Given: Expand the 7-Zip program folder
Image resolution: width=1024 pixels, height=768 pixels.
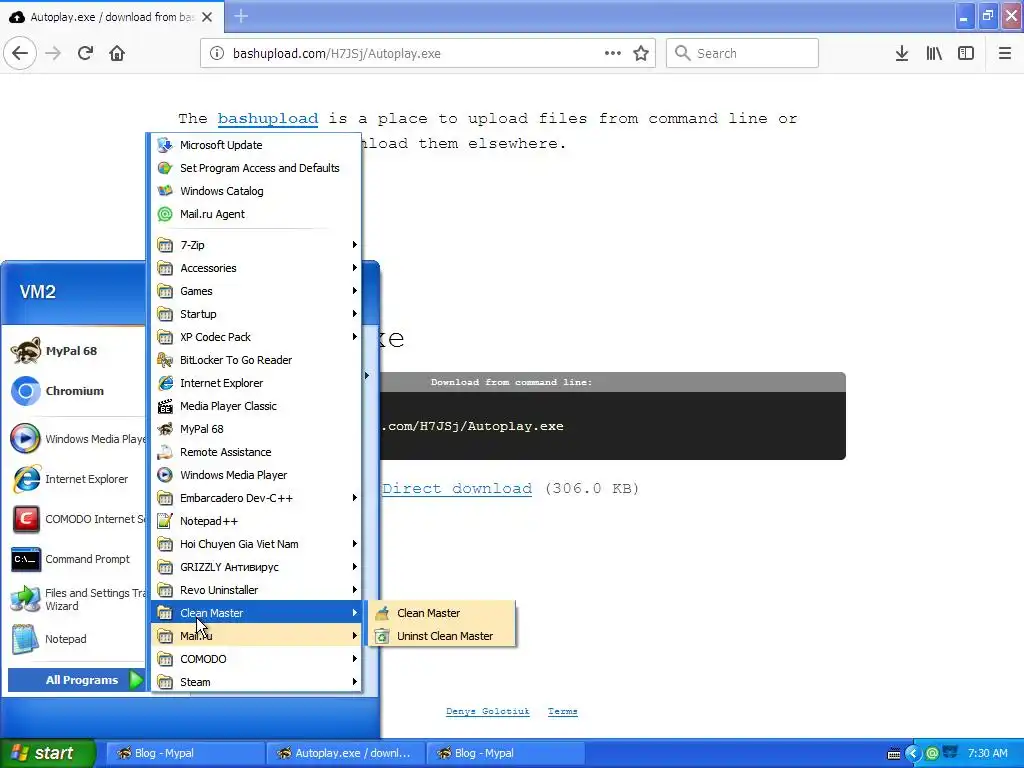Looking at the screenshot, I should click(x=256, y=245).
